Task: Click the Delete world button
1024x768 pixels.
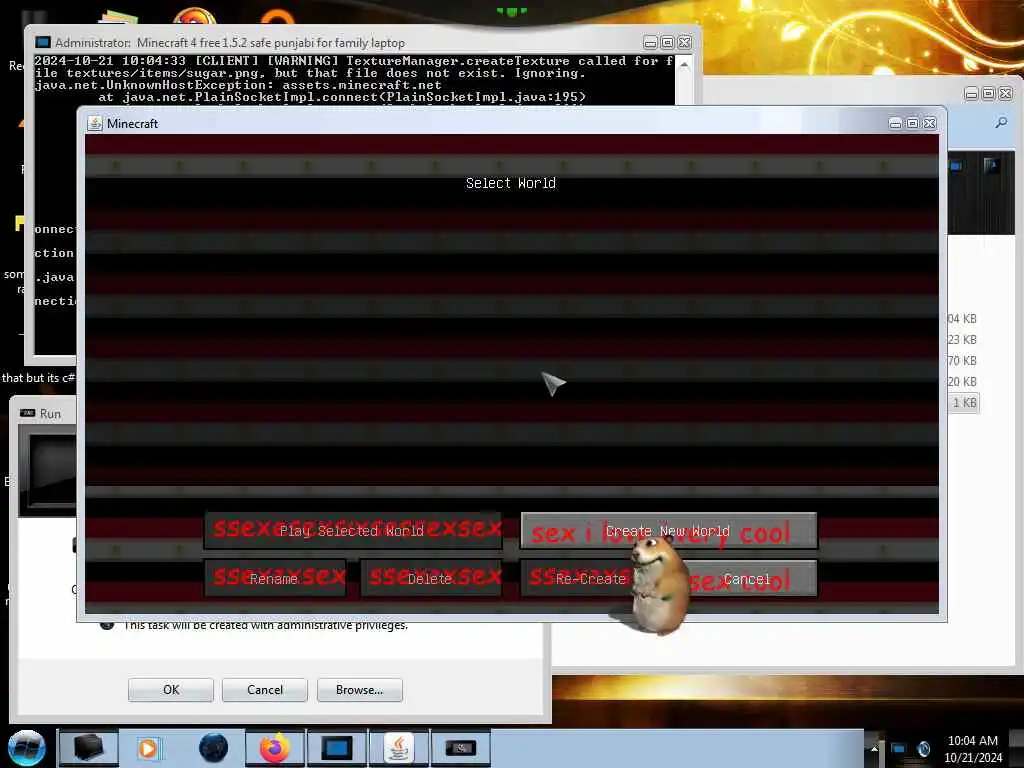Action: pyautogui.click(x=431, y=578)
